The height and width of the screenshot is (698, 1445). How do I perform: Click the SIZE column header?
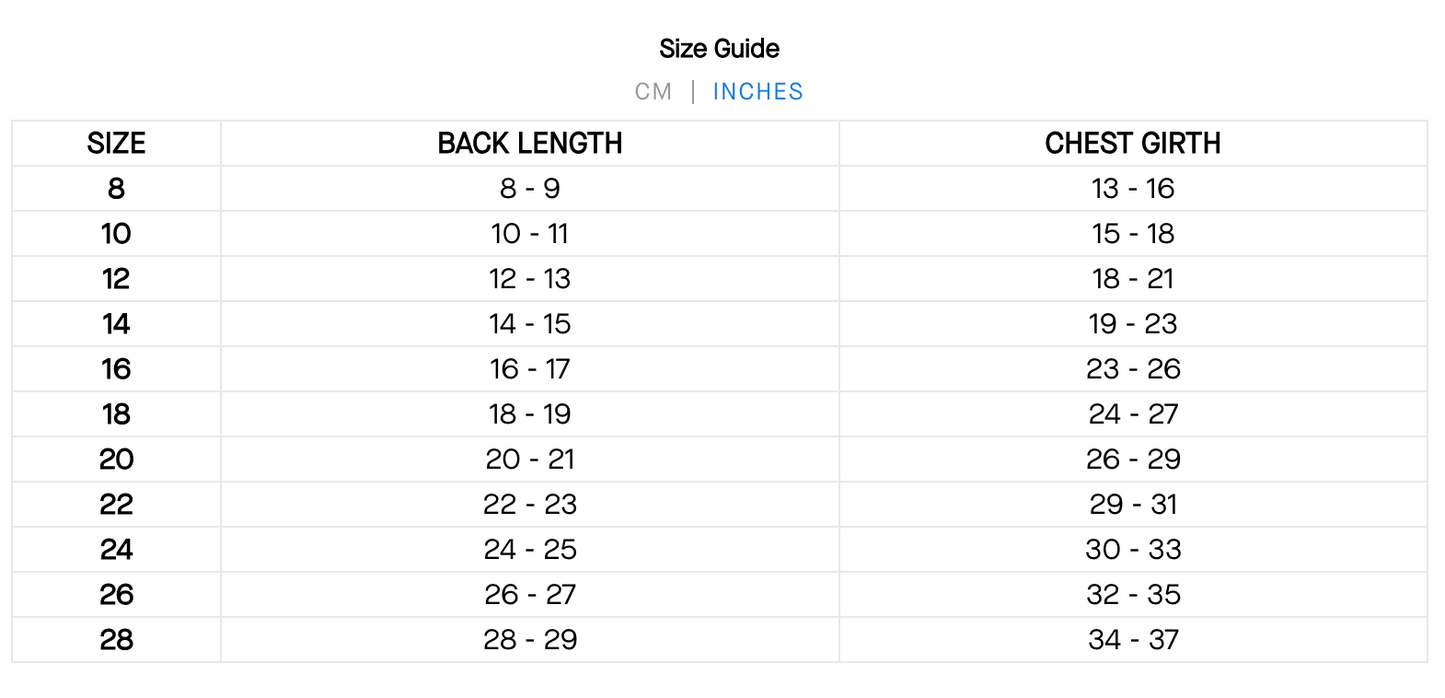coord(116,144)
